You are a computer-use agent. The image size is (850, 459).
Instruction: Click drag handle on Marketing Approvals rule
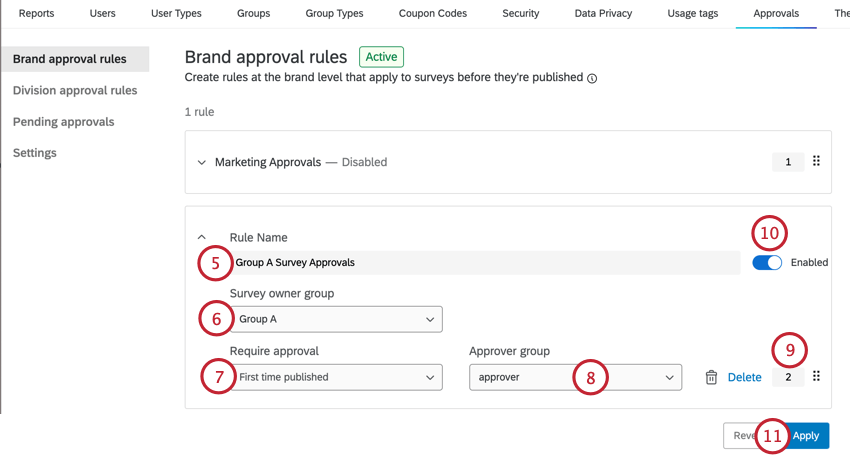[816, 162]
